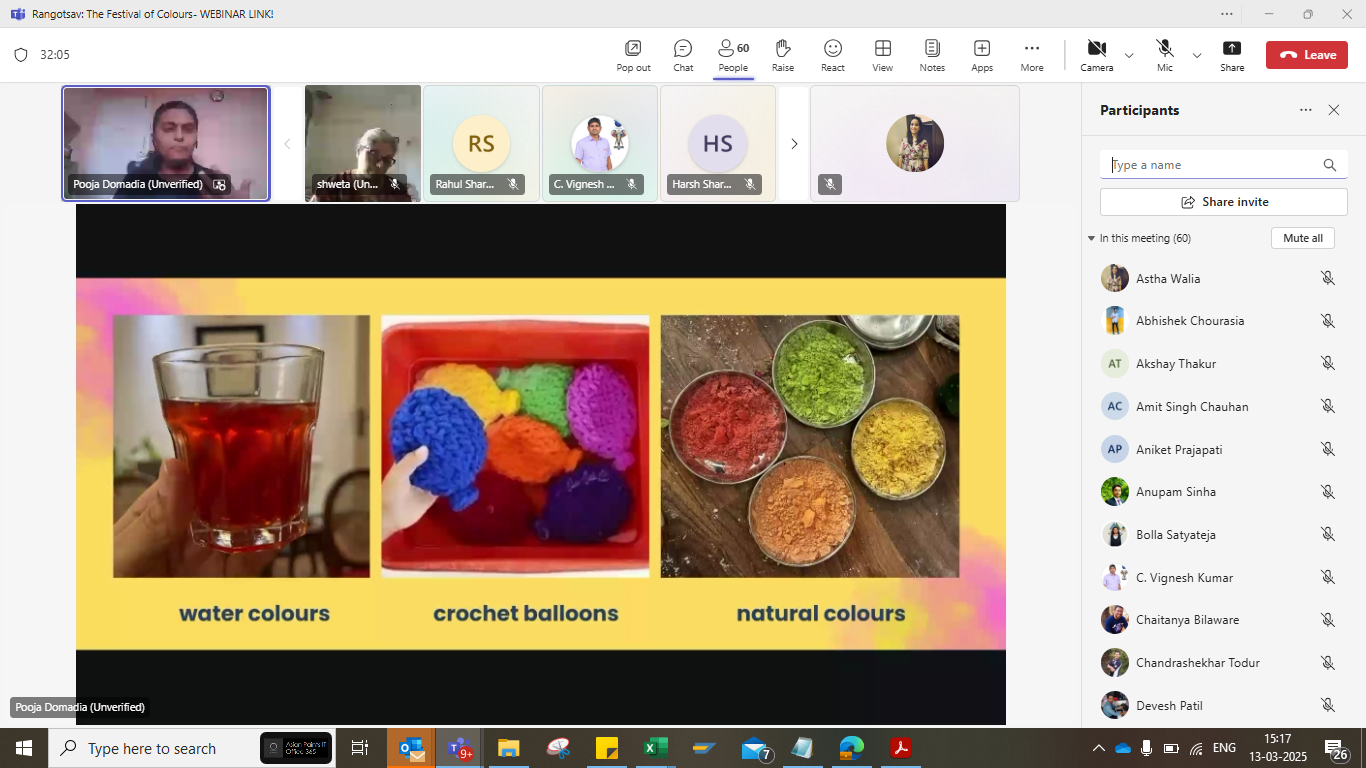1366x768 pixels.
Task: Open meeting Notes
Action: coord(932,54)
